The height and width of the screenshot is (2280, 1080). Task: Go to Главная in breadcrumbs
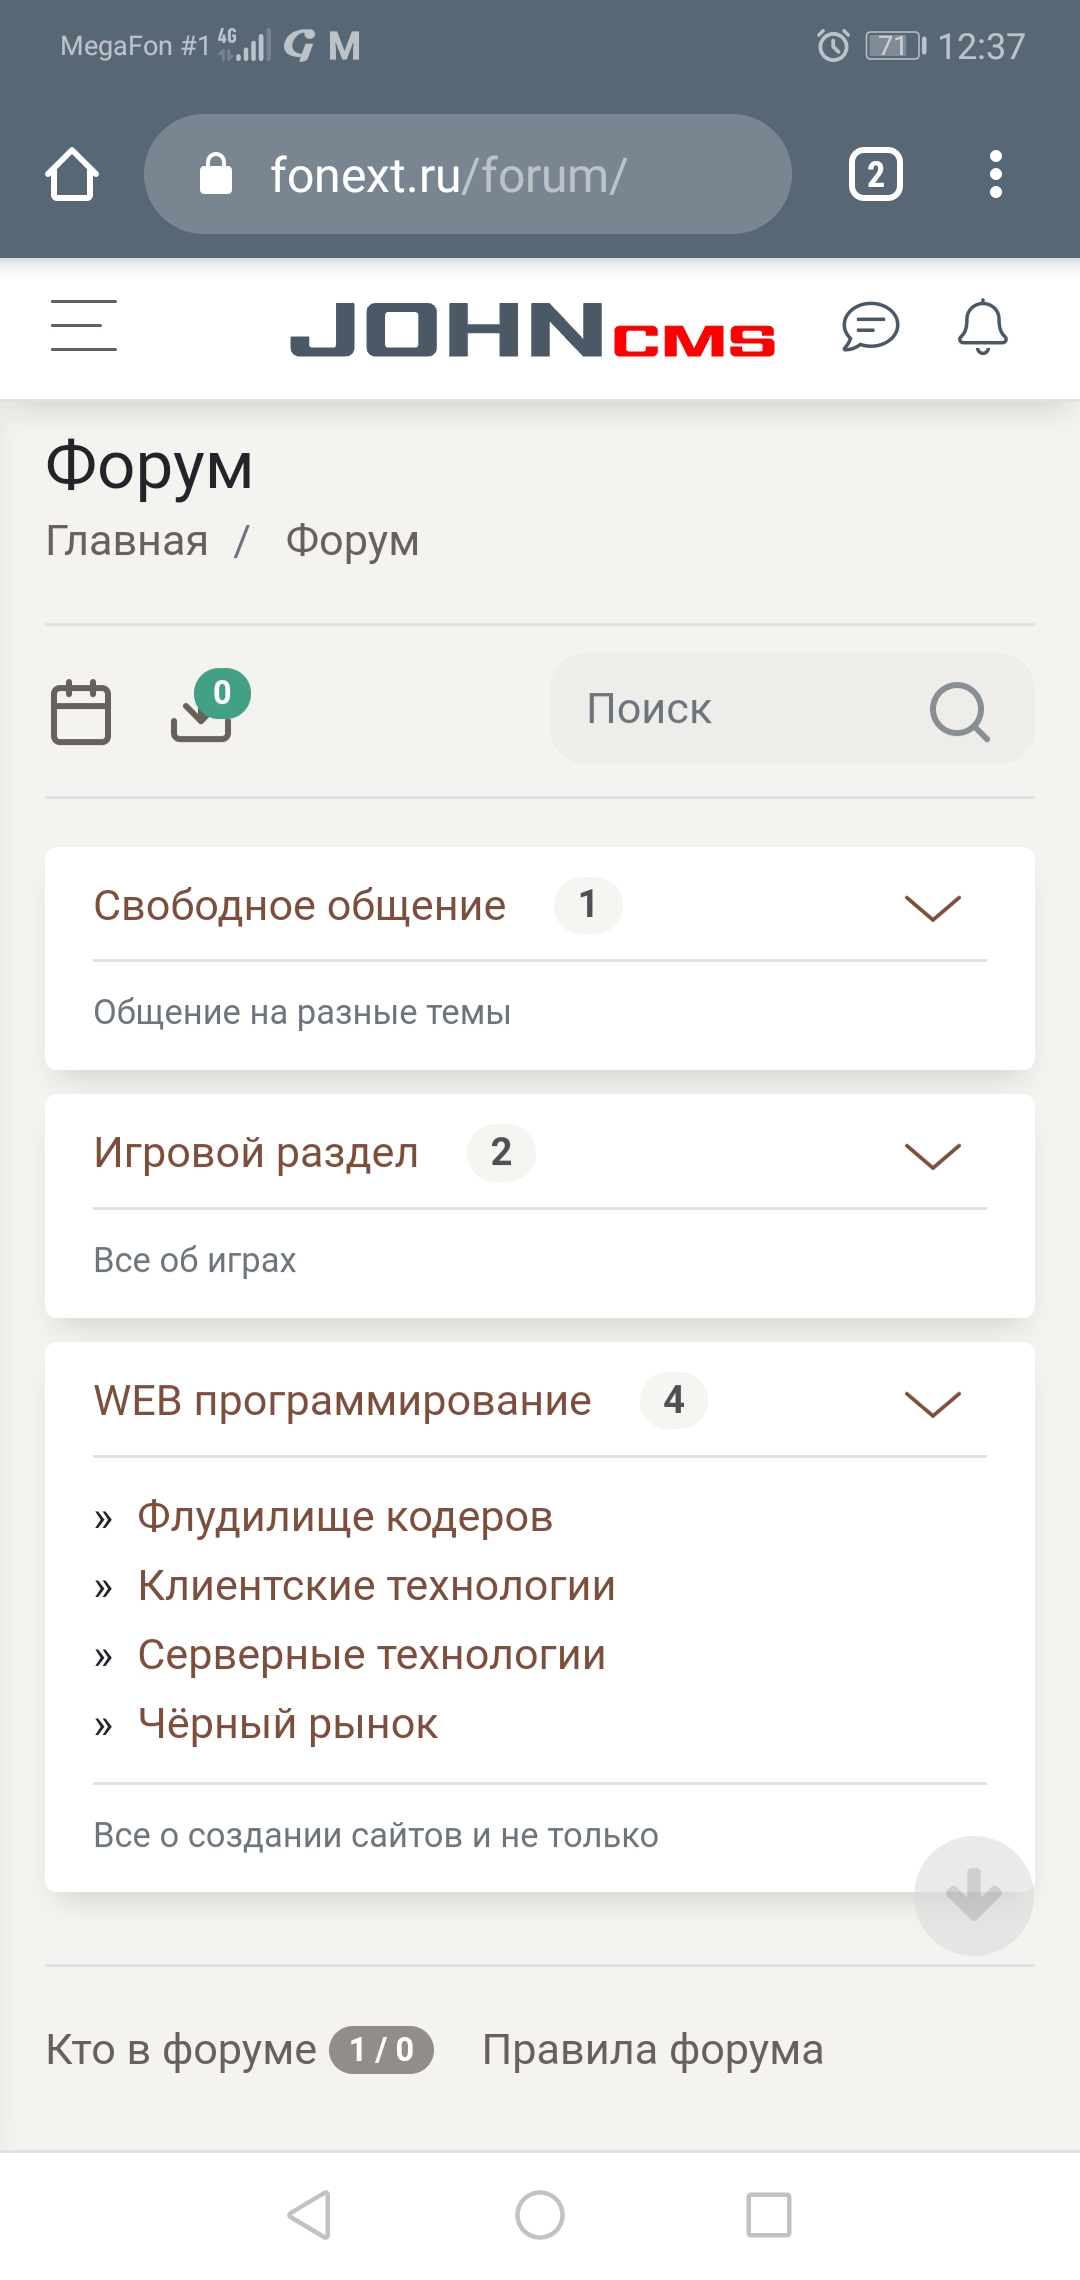pos(127,541)
